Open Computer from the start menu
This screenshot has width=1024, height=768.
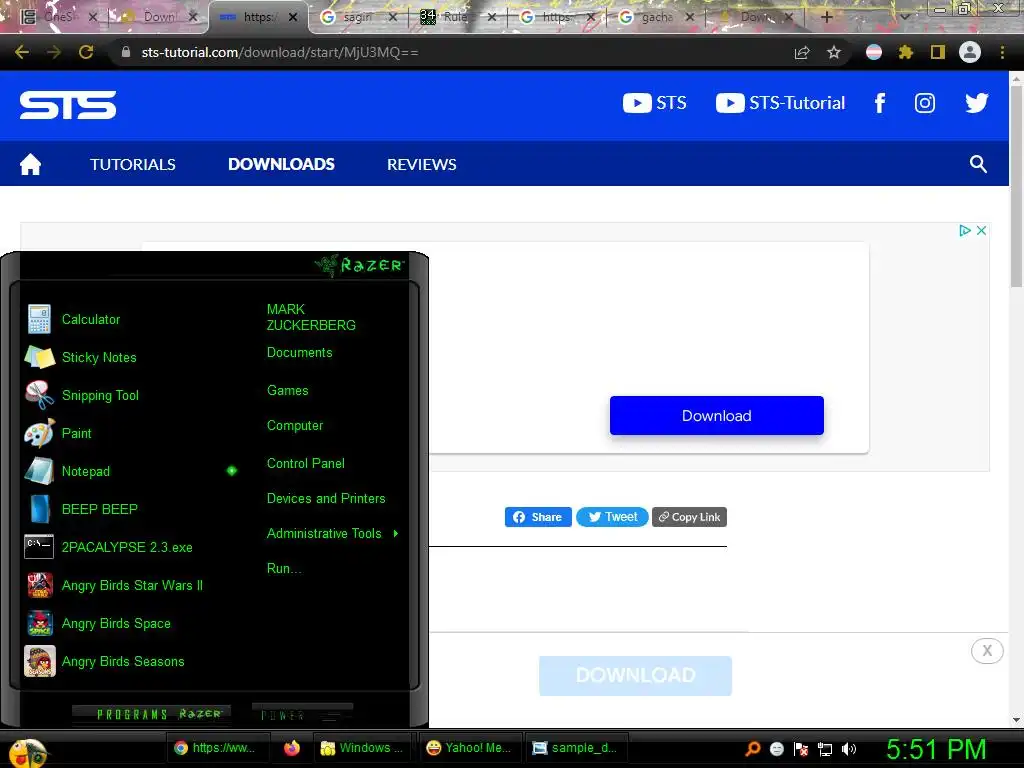tap(295, 426)
